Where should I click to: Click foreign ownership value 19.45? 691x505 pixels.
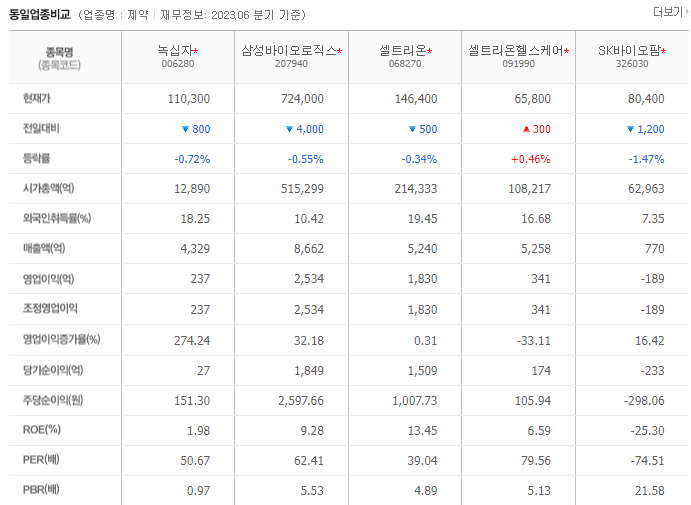(422, 219)
